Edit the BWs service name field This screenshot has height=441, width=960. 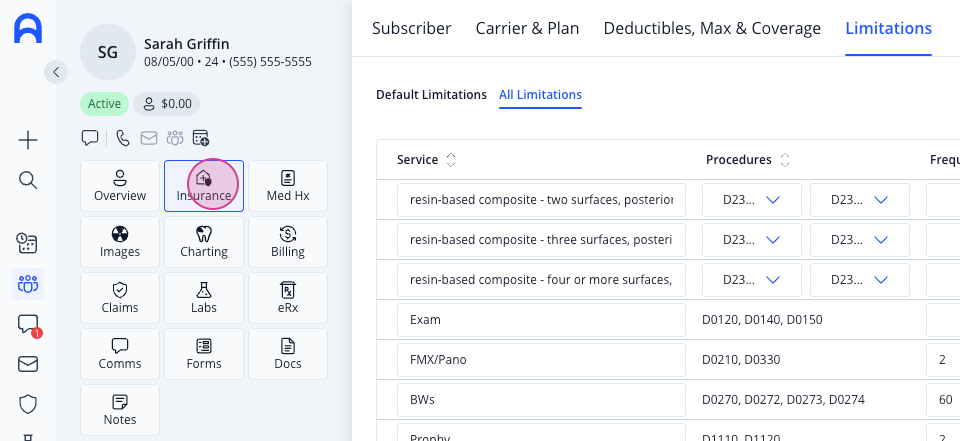tap(541, 400)
